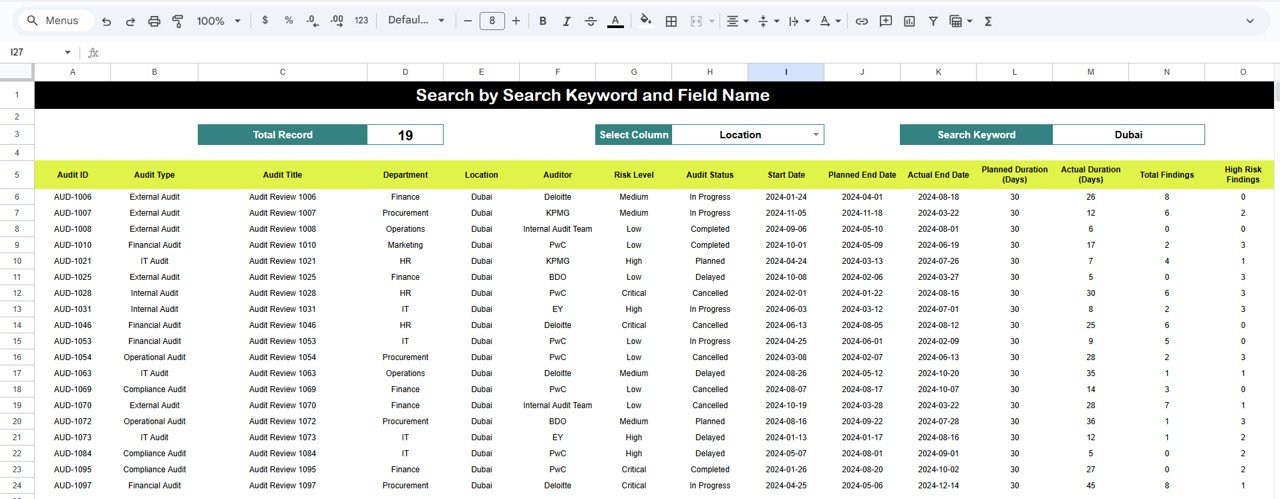The height and width of the screenshot is (499, 1280).
Task: Toggle strikethrough formatting
Action: coord(591,21)
